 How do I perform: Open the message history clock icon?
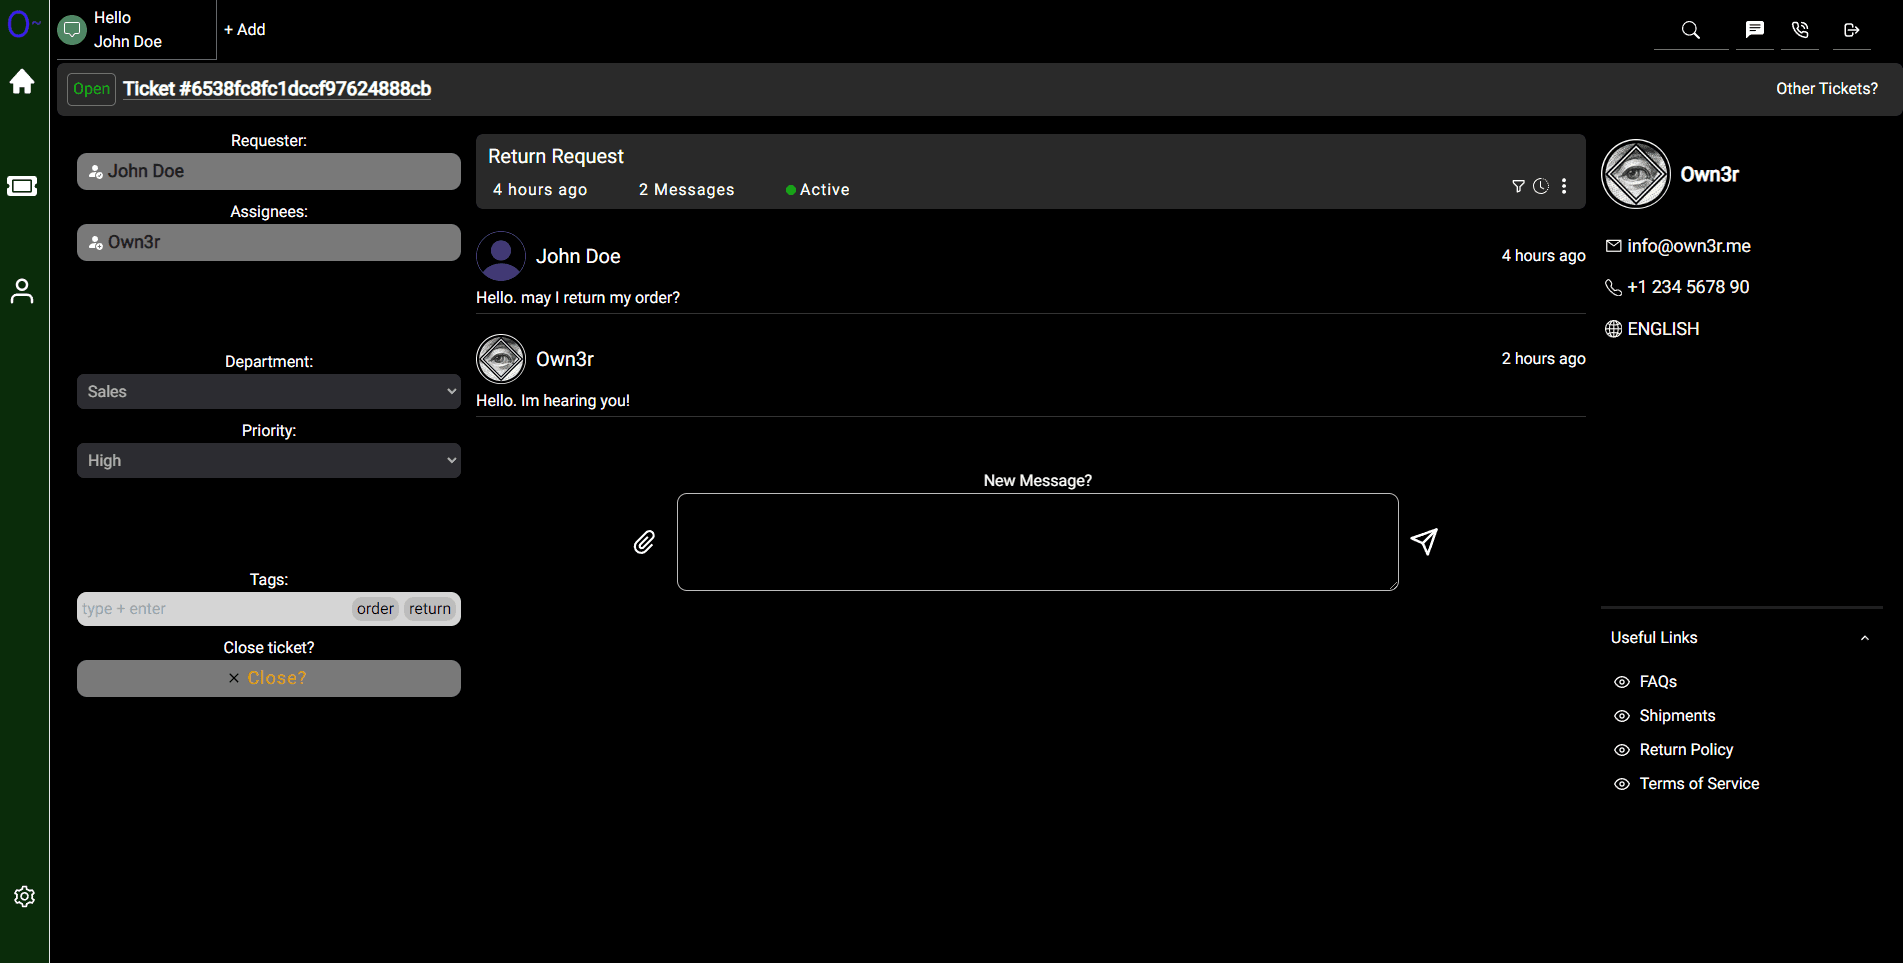coord(1540,185)
